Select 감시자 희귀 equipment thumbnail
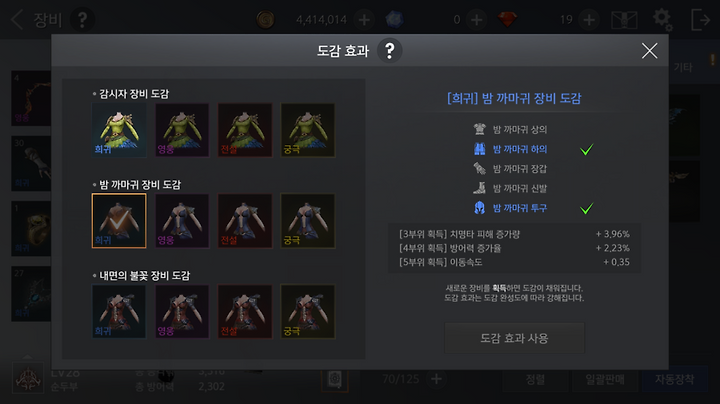Screen dimensions: 720x404 pyautogui.click(x=119, y=130)
